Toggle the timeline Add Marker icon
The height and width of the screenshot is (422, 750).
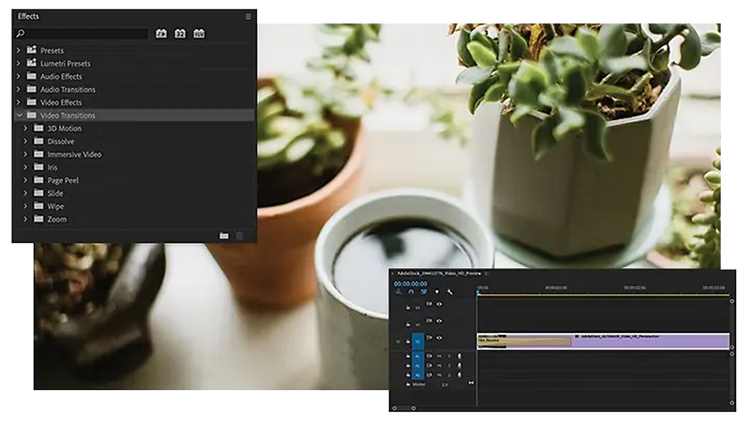437,292
